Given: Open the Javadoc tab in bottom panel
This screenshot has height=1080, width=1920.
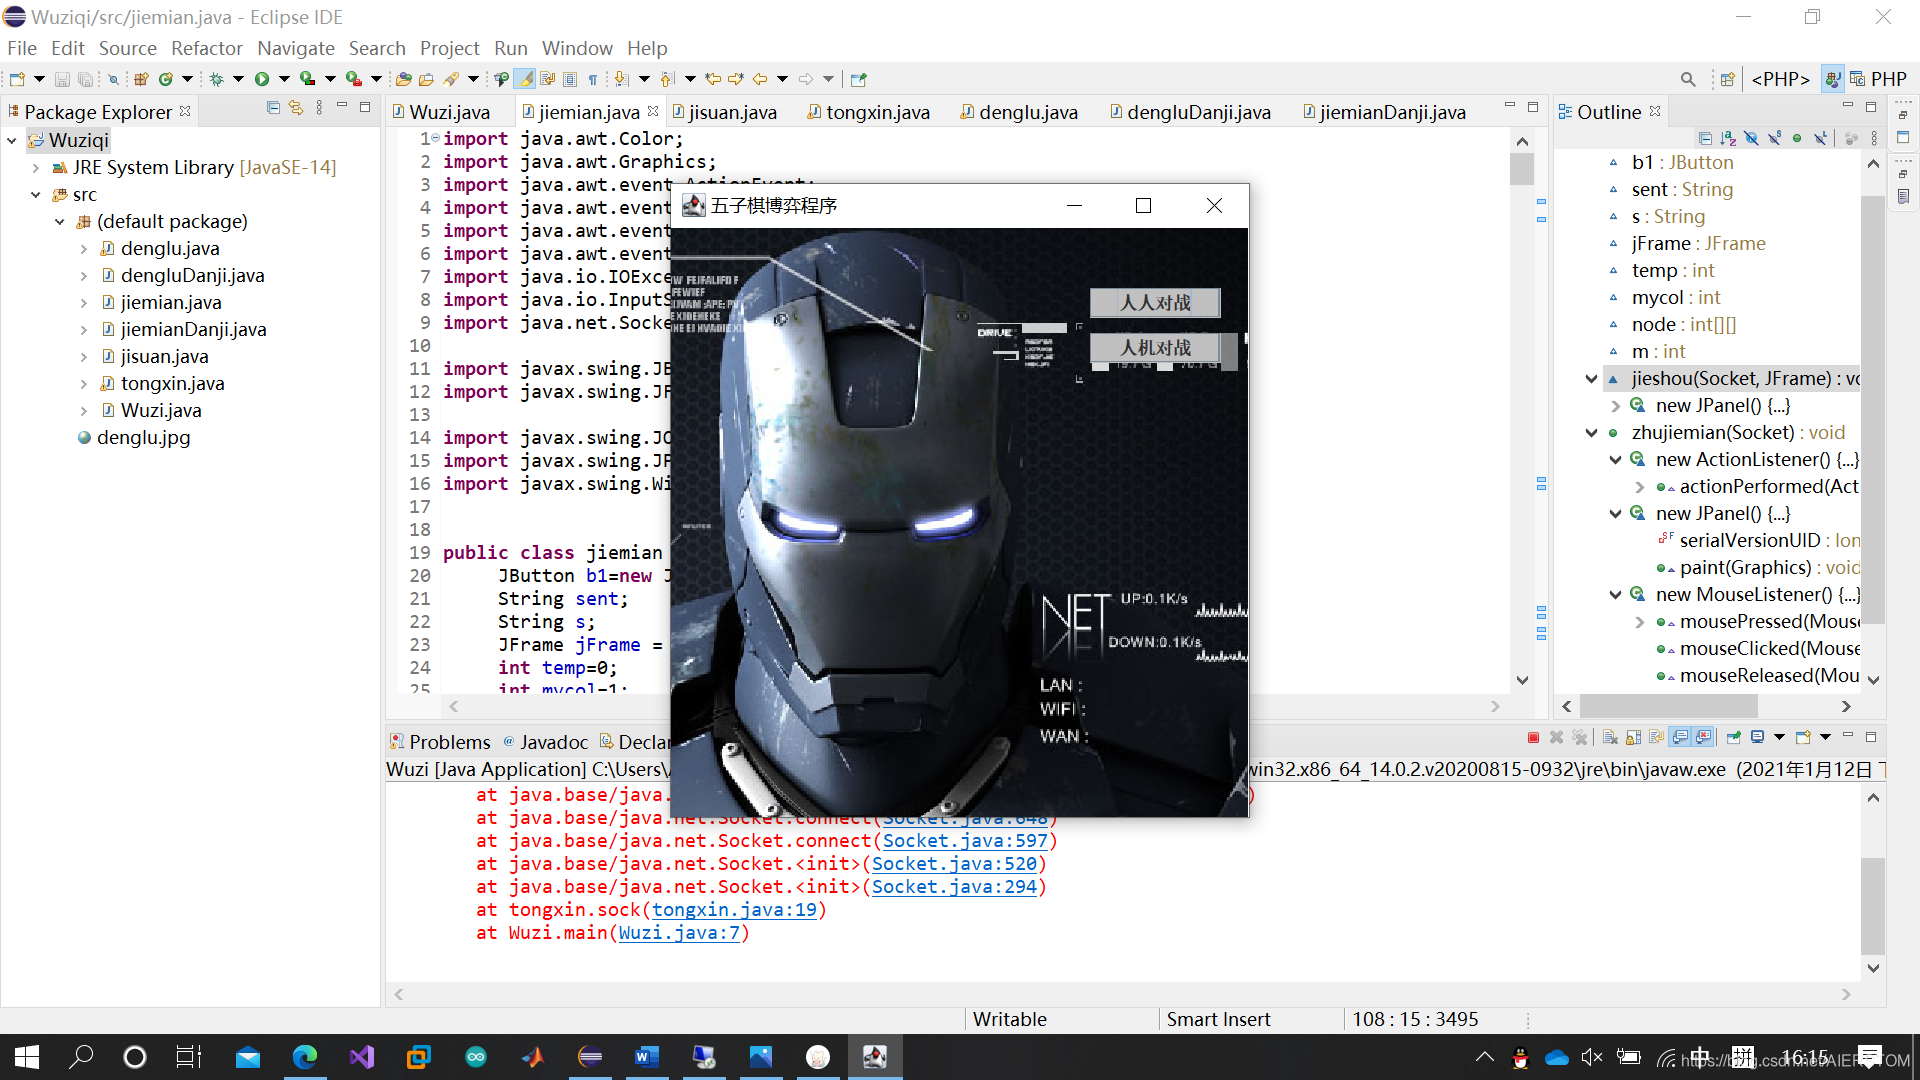Looking at the screenshot, I should (545, 742).
